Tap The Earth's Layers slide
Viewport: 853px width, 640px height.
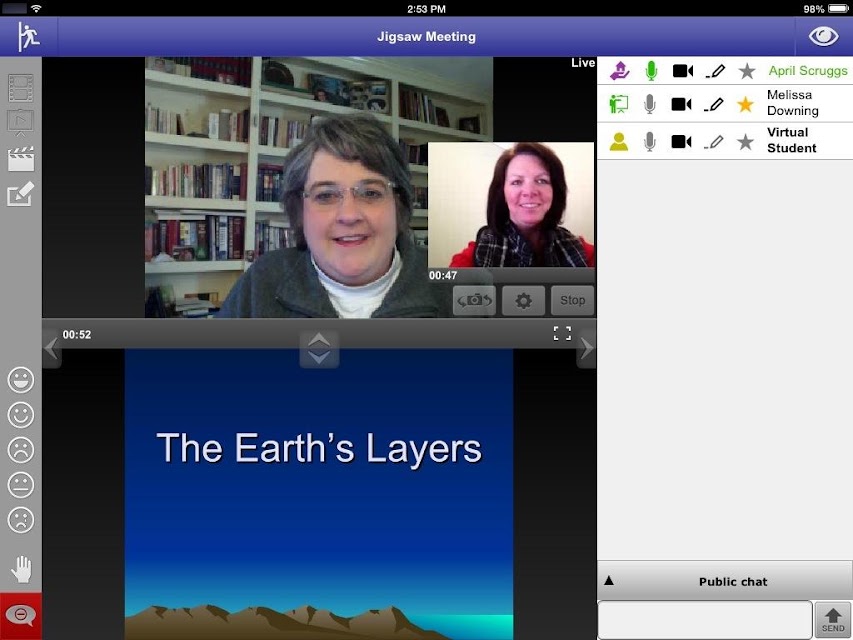(319, 494)
